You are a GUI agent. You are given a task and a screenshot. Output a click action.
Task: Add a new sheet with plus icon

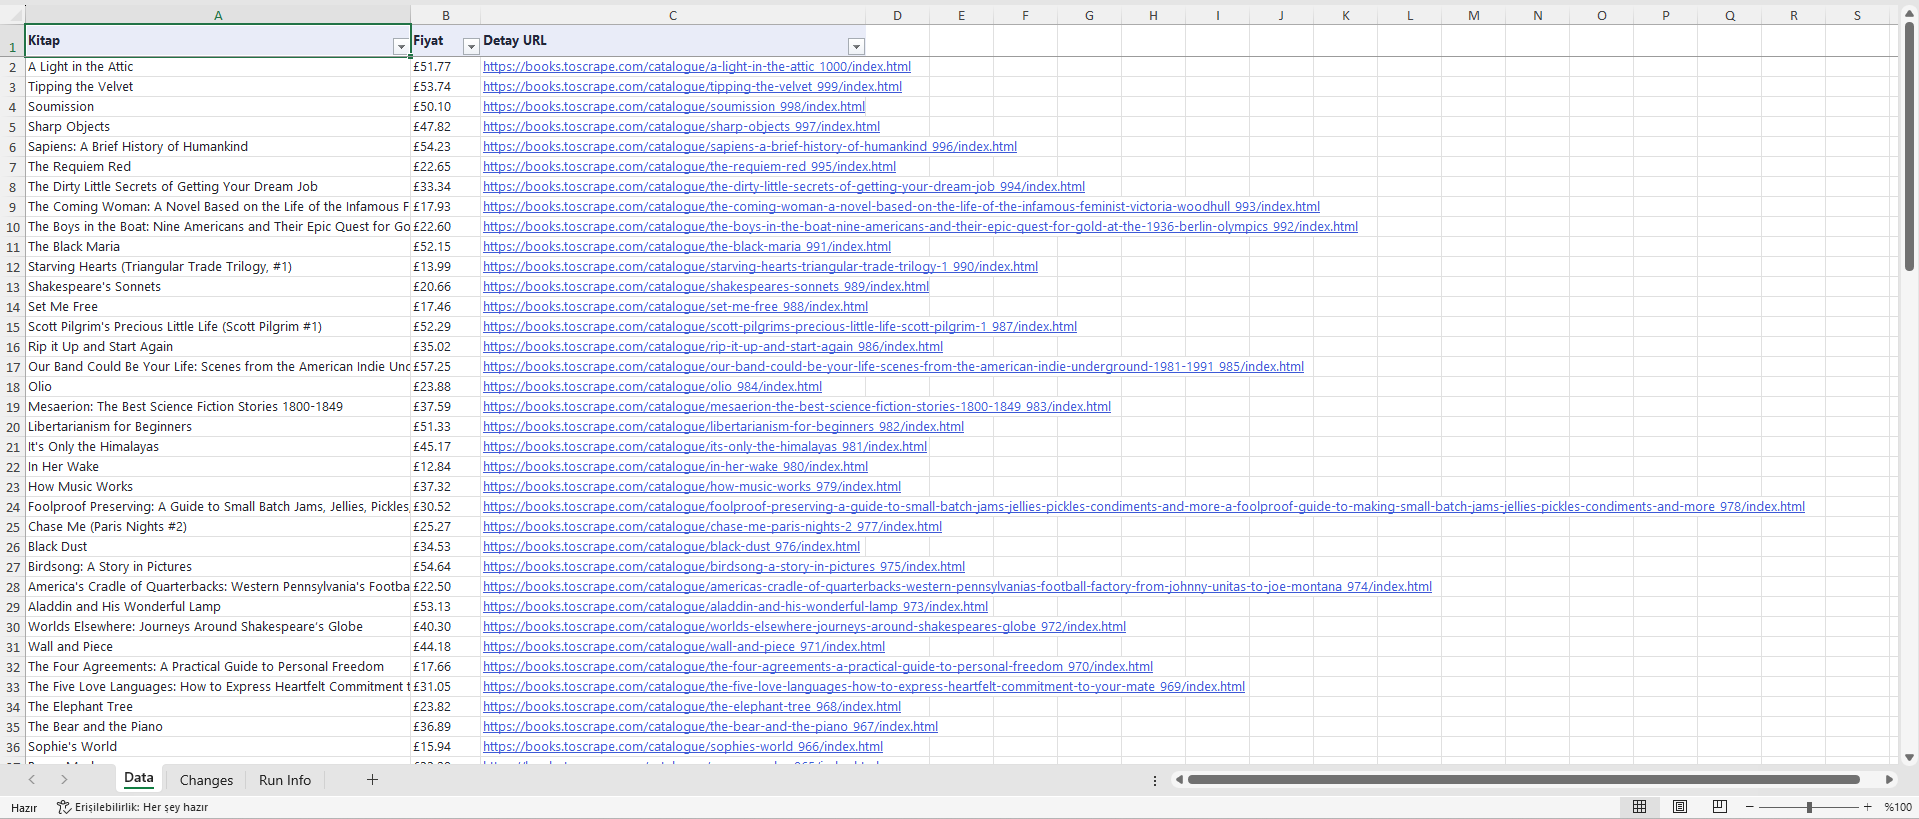point(372,780)
